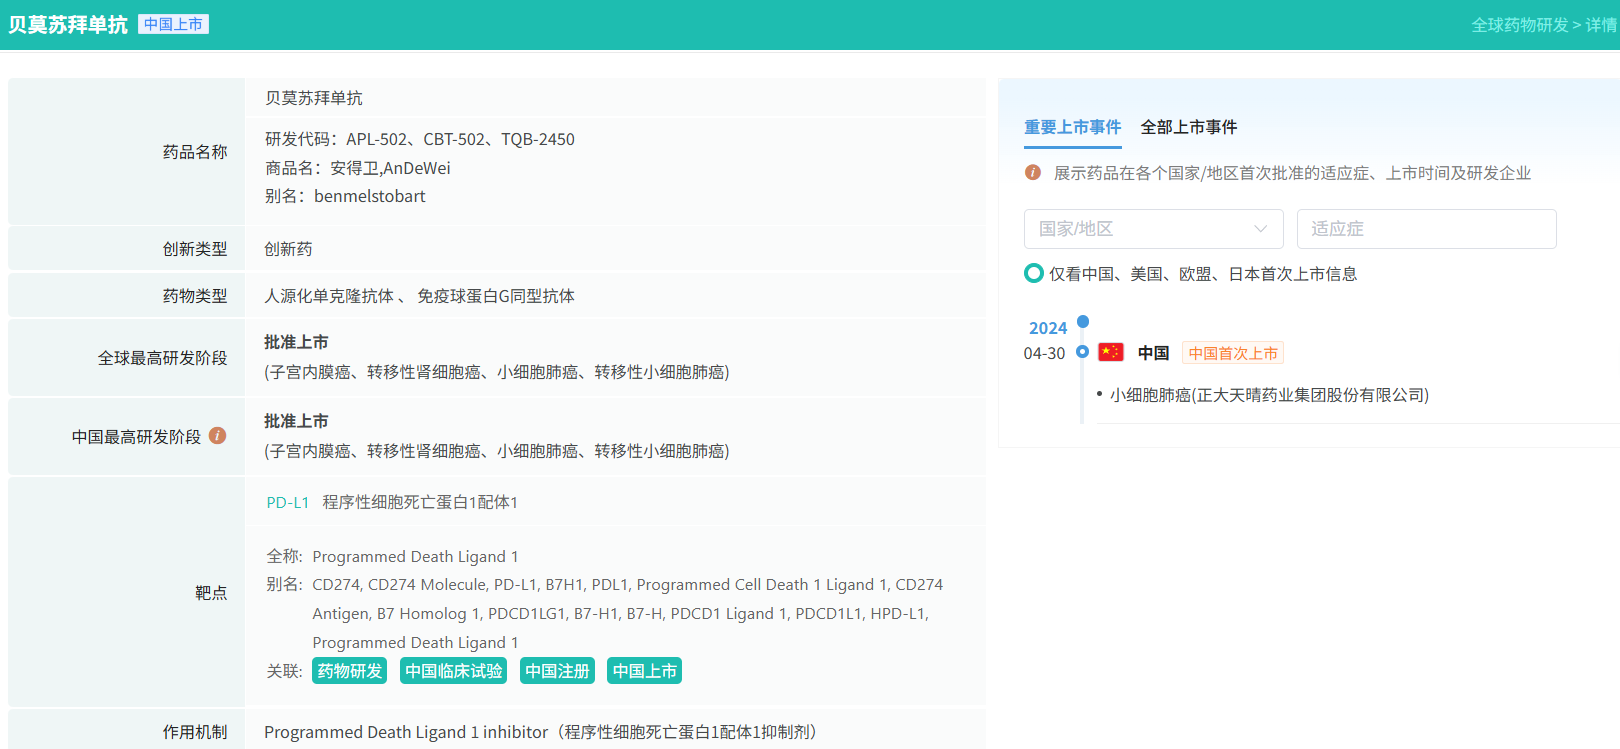The height and width of the screenshot is (749, 1620).
Task: Click the 04-30 timeline circle marker
Action: [1082, 352]
